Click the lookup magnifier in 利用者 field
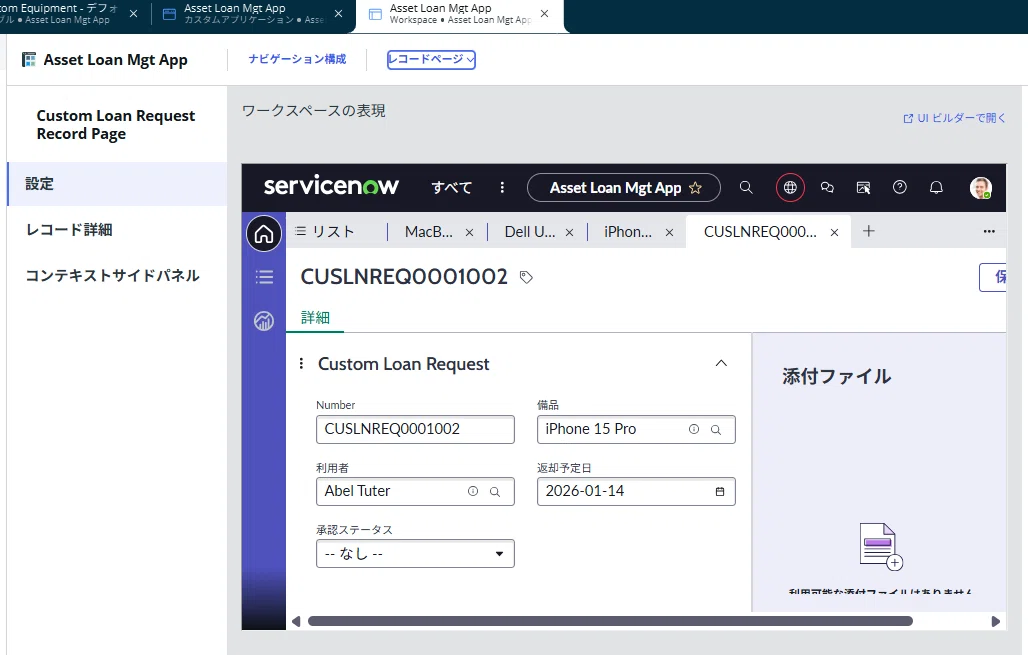 [x=495, y=492]
